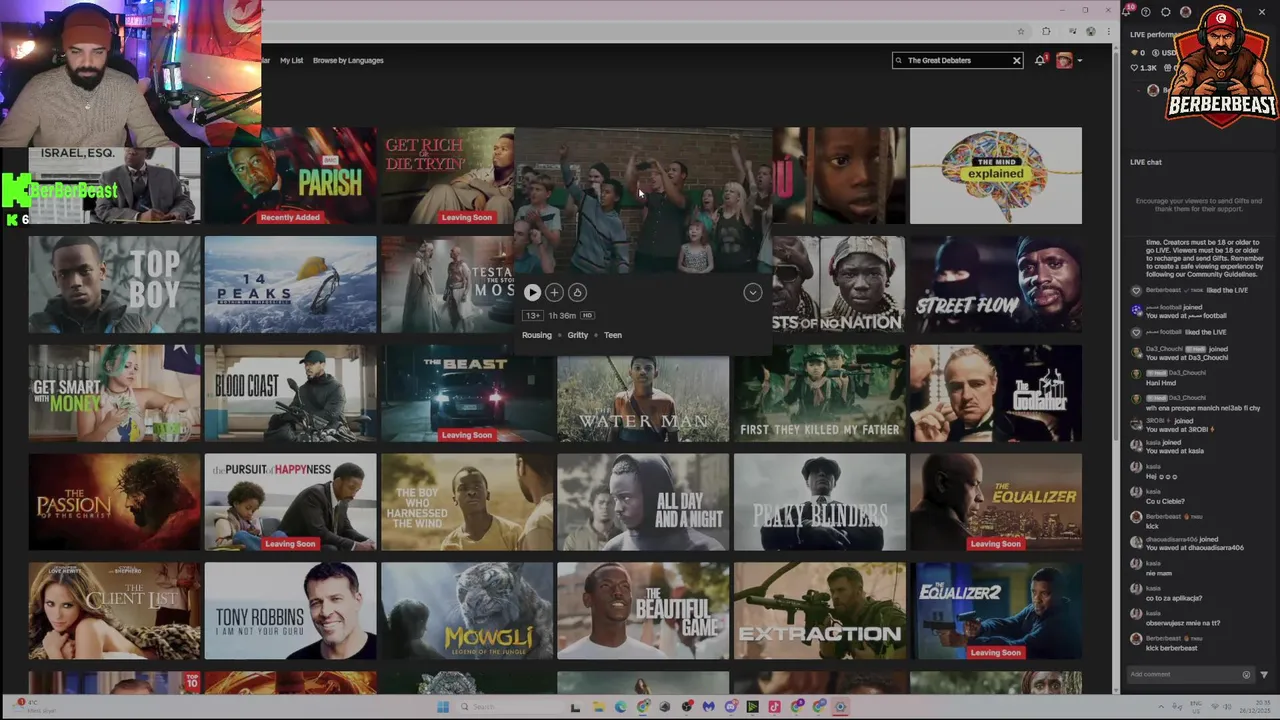
Task: Open The Pursuit of Happyness
Action: (x=290, y=502)
